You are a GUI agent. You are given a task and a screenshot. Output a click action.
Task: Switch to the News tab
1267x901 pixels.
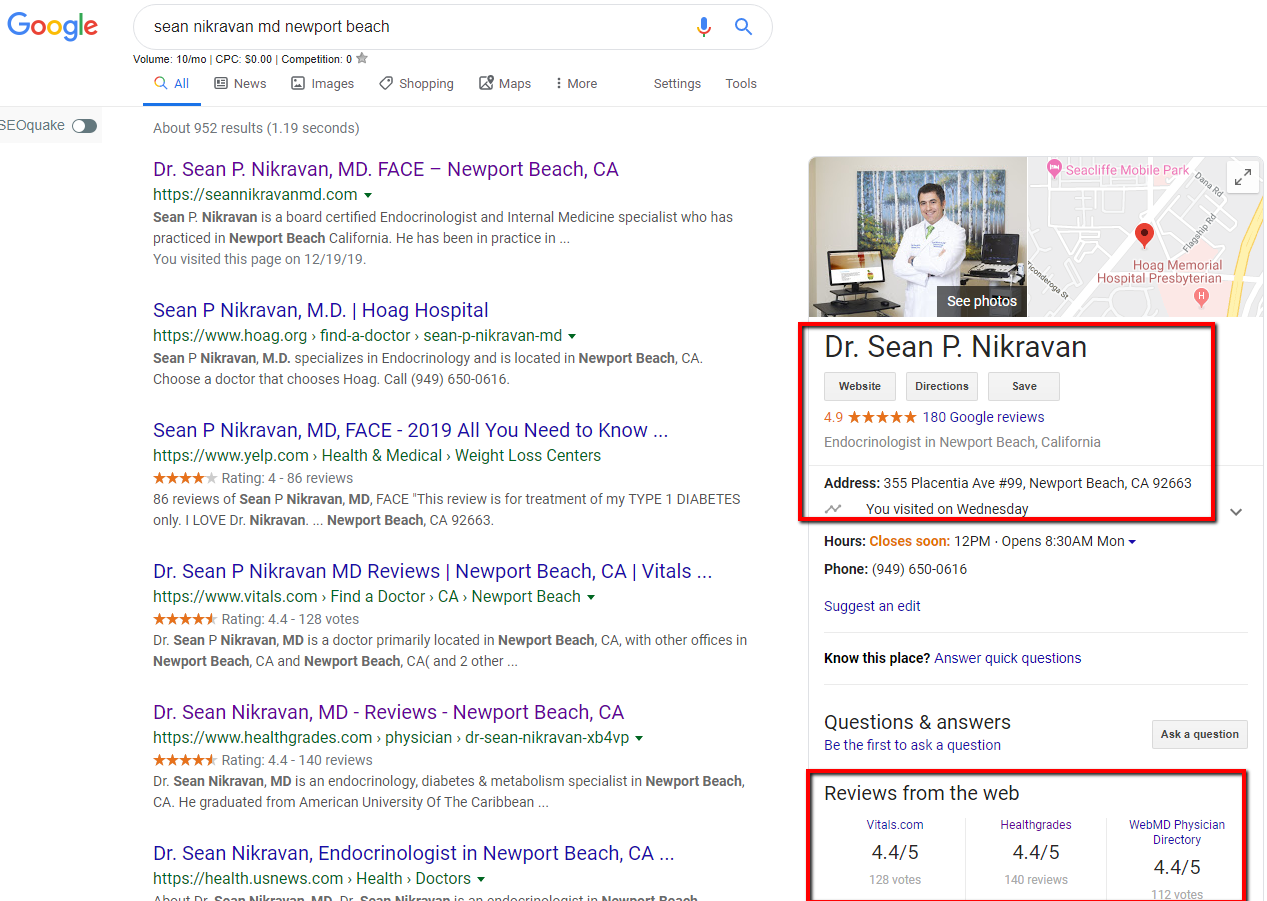click(x=240, y=84)
